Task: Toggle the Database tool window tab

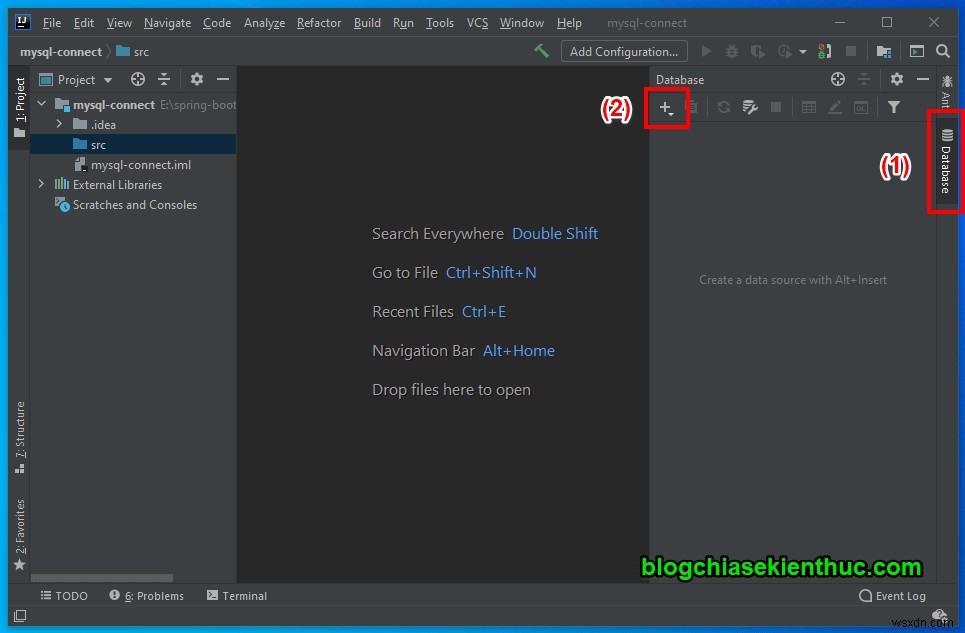Action: (x=946, y=161)
